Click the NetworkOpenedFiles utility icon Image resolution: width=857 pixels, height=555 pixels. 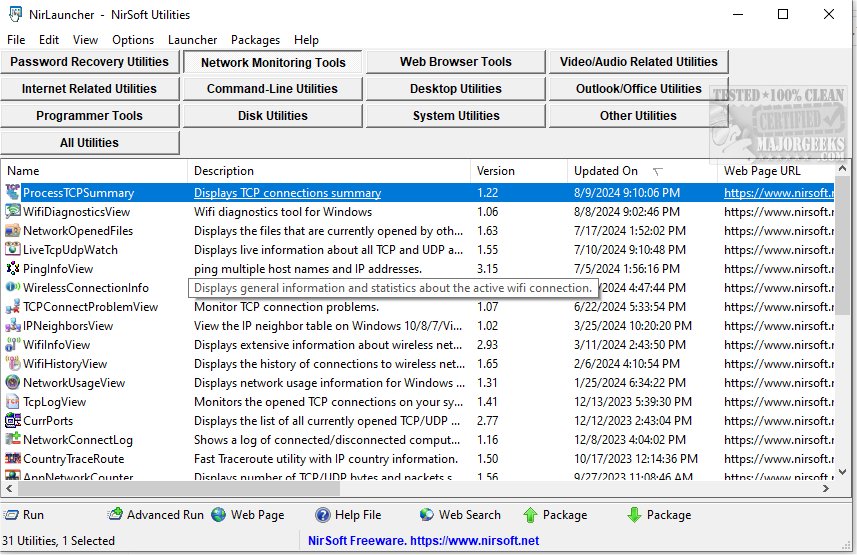(x=13, y=231)
